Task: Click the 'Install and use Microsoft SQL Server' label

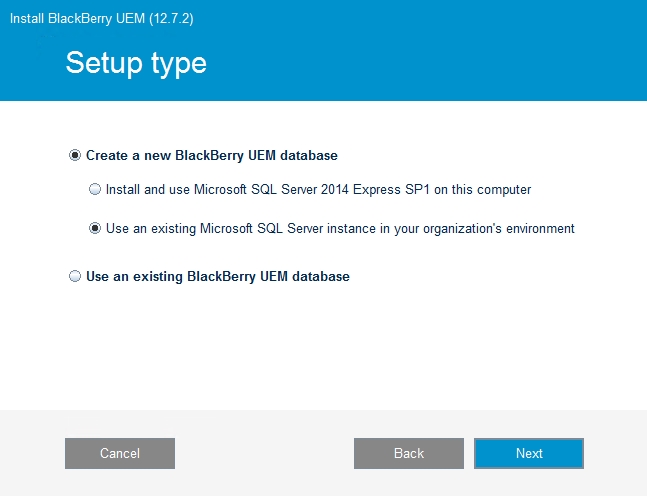Action: point(230,189)
